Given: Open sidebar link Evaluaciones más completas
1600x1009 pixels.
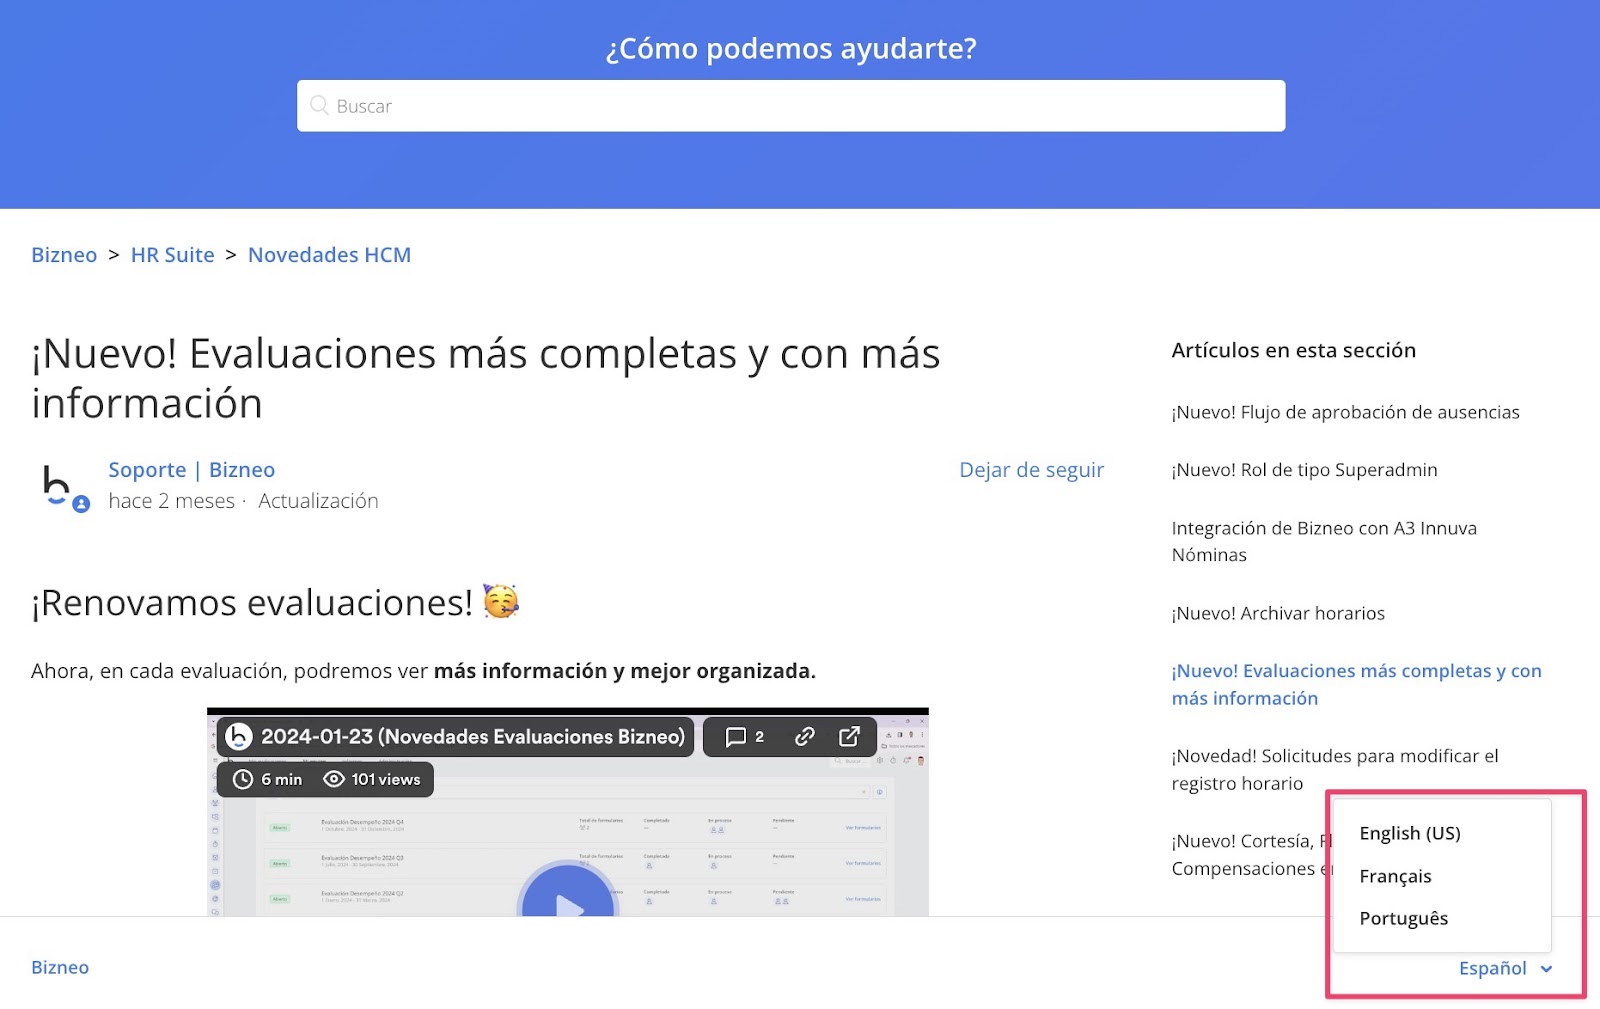Looking at the screenshot, I should [x=1356, y=684].
